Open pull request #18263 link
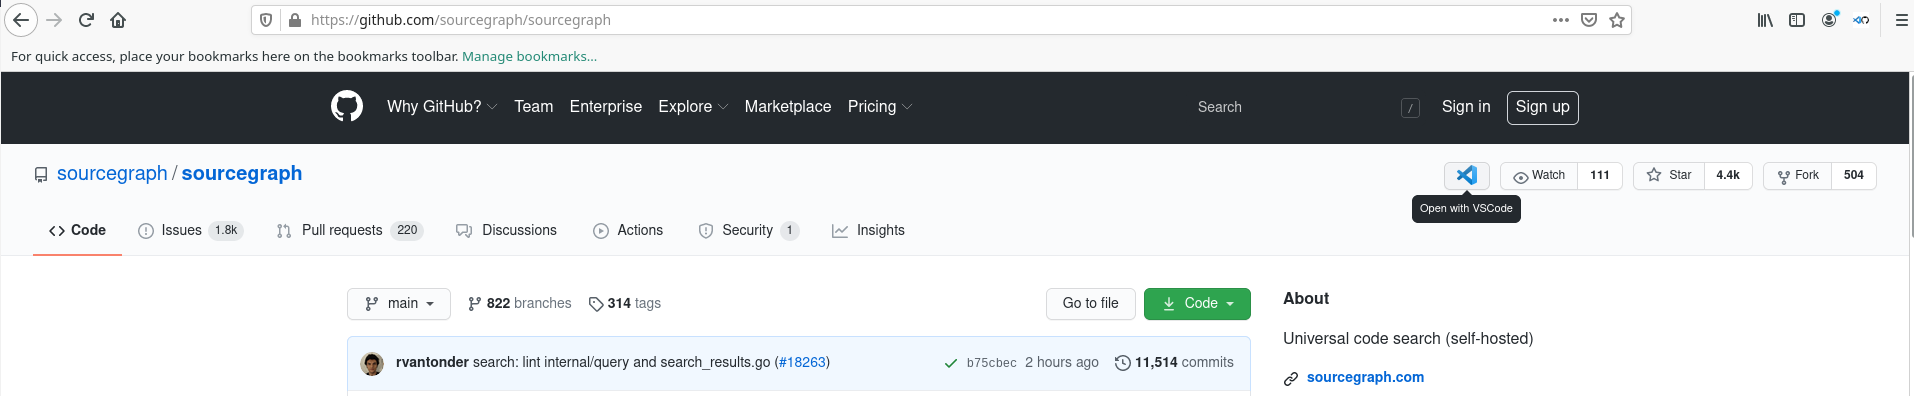The height and width of the screenshot is (396, 1914). pyautogui.click(x=802, y=363)
